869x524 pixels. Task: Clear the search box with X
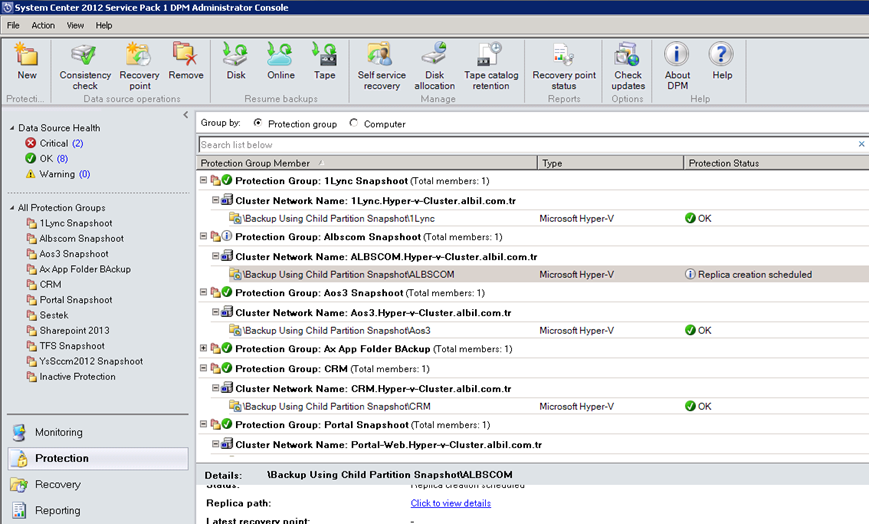(861, 144)
